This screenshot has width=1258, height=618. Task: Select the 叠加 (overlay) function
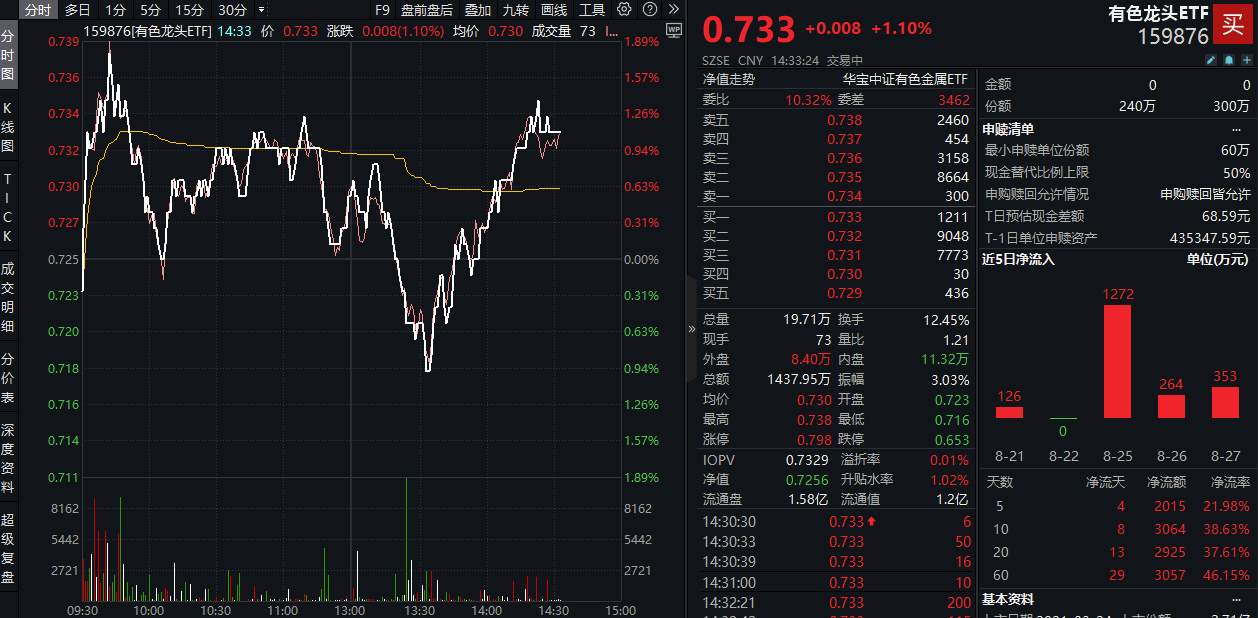tap(477, 8)
